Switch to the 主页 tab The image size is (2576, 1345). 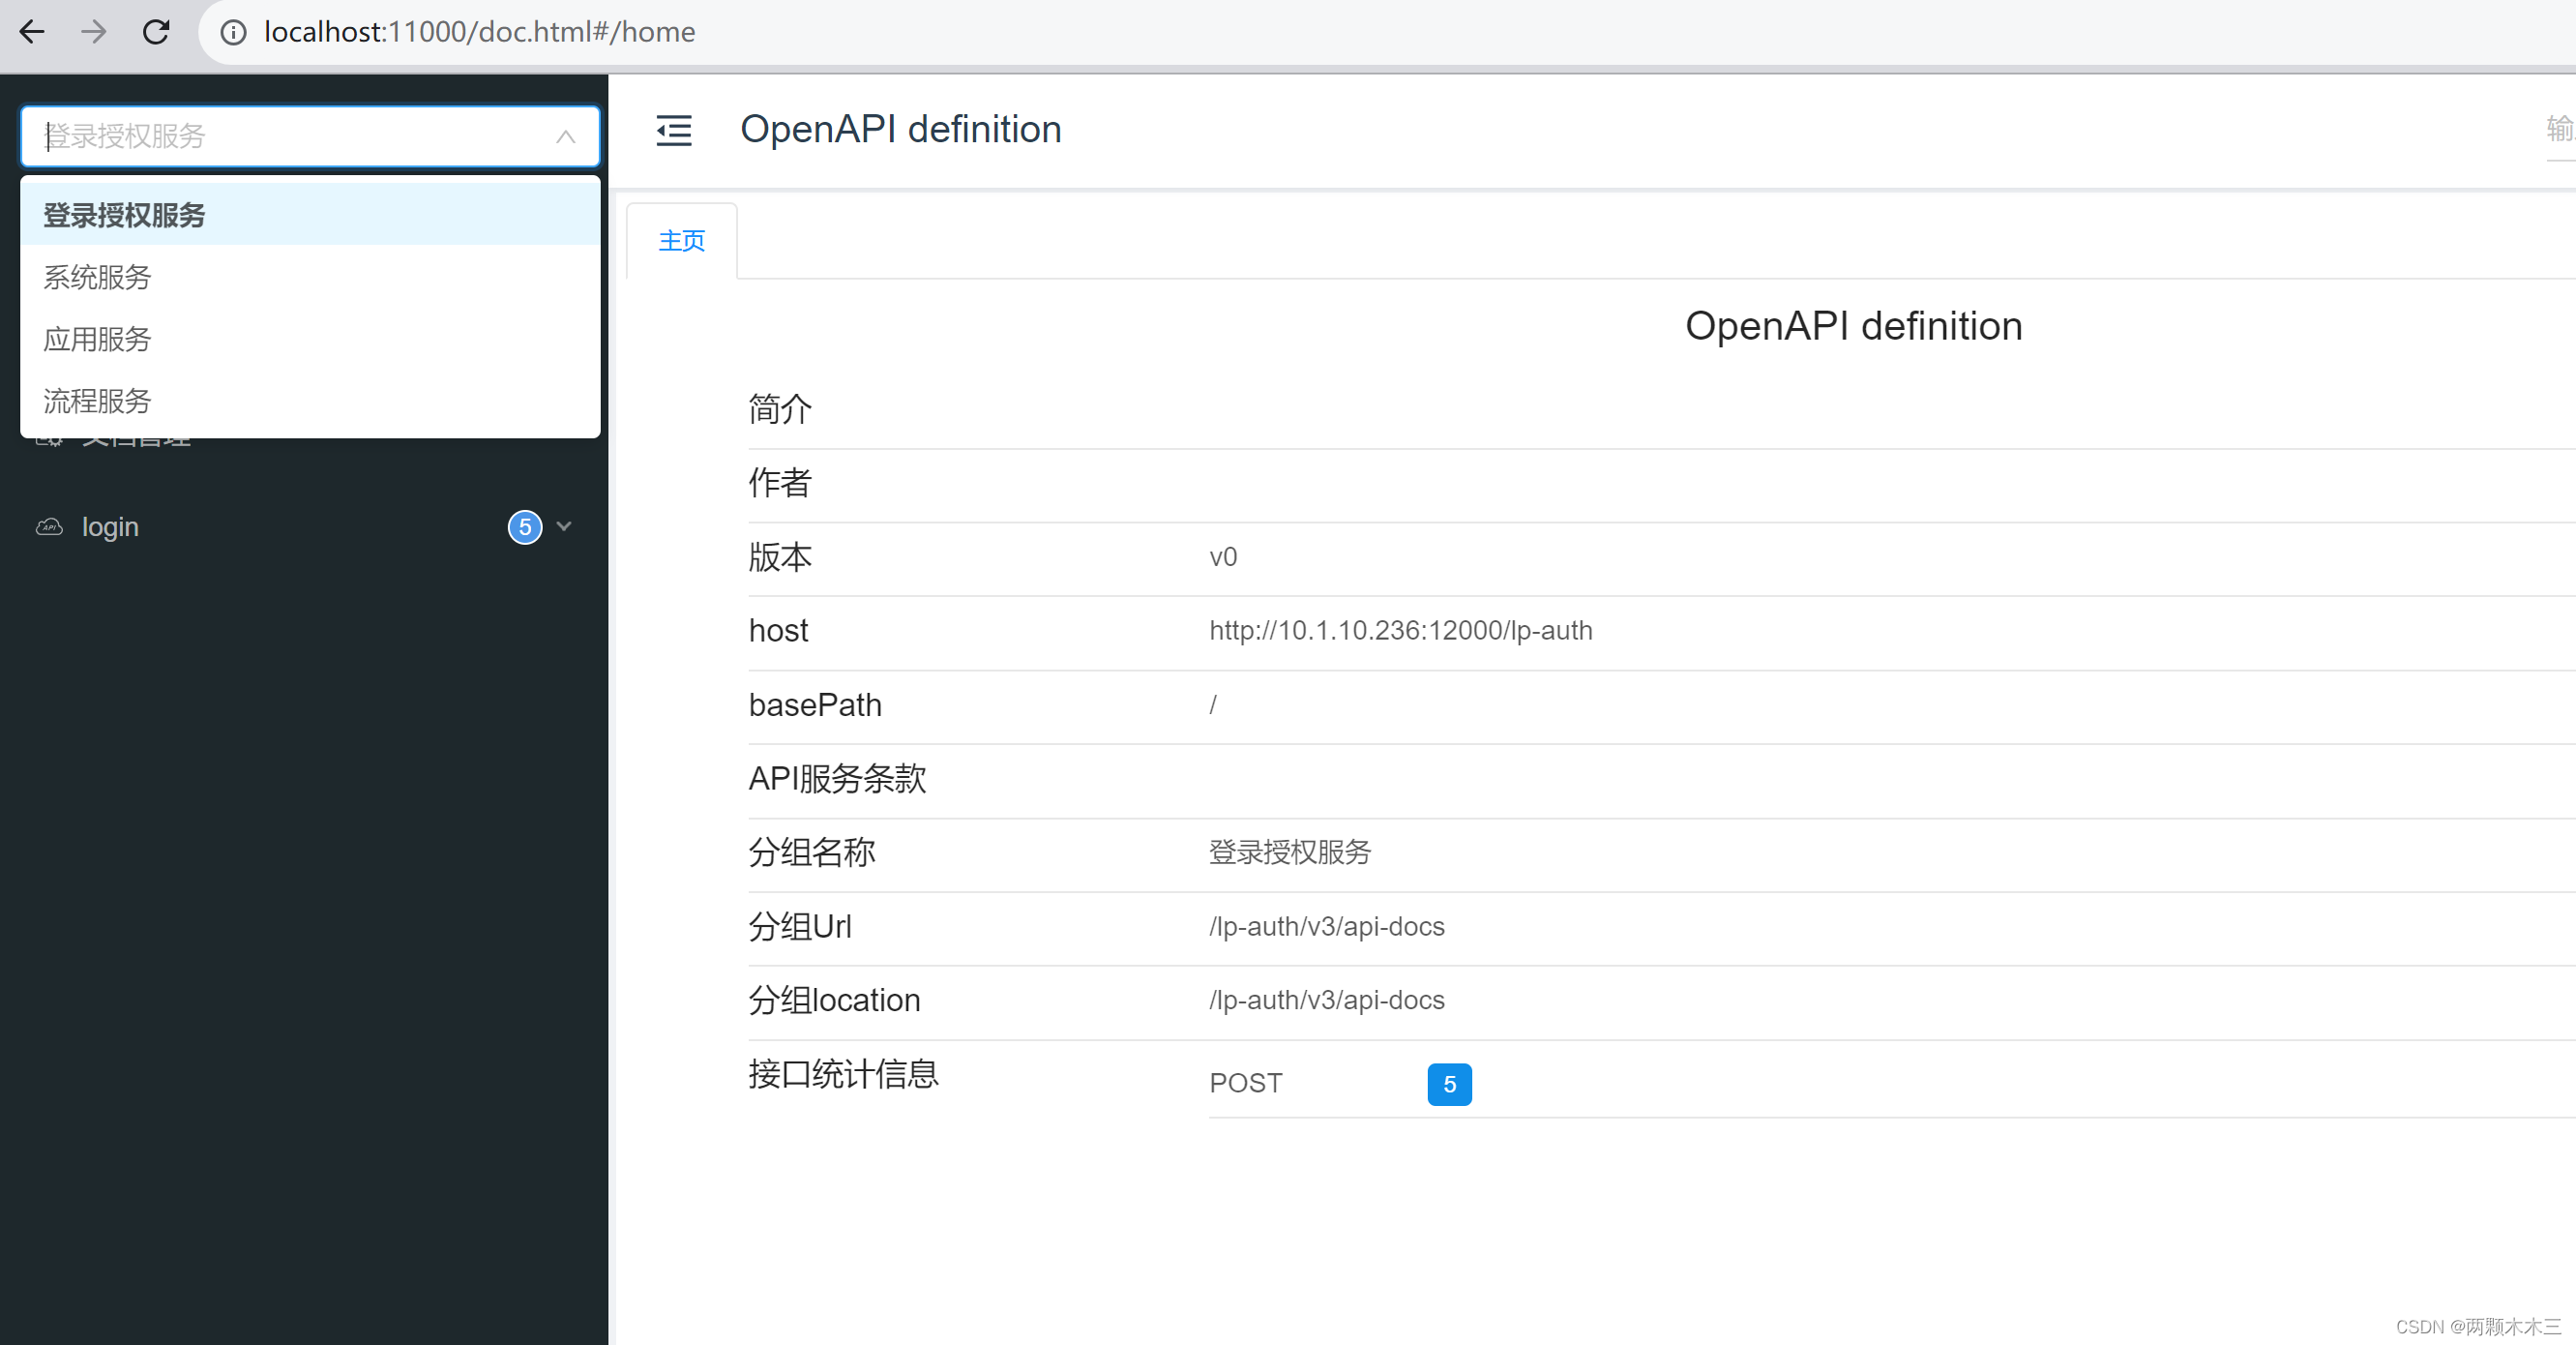[x=682, y=241]
